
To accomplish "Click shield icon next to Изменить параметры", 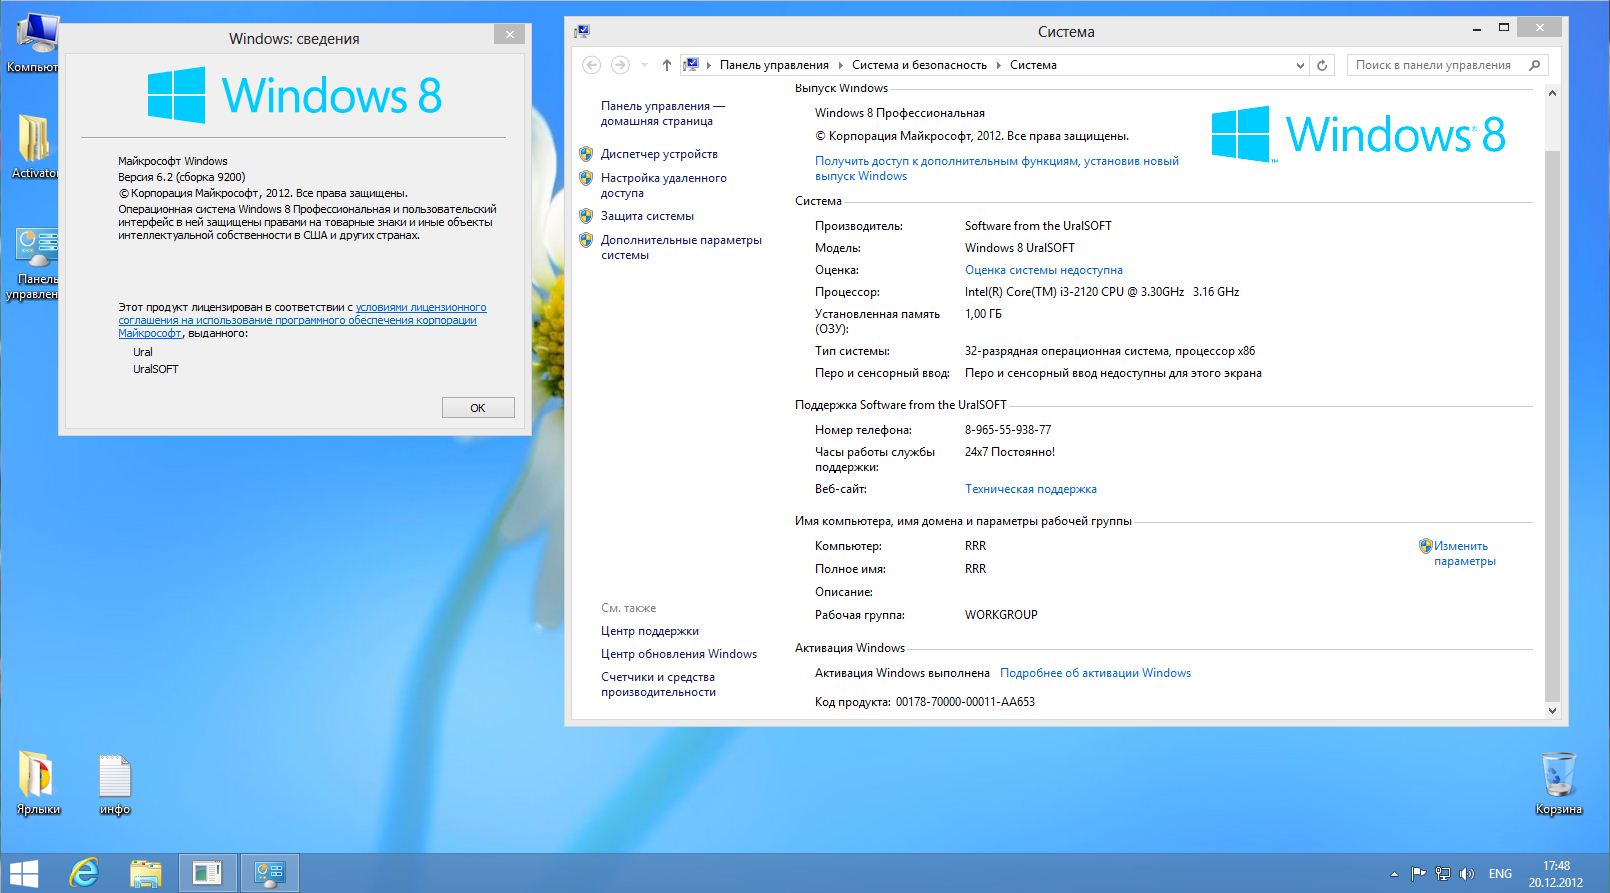I will [x=1426, y=546].
